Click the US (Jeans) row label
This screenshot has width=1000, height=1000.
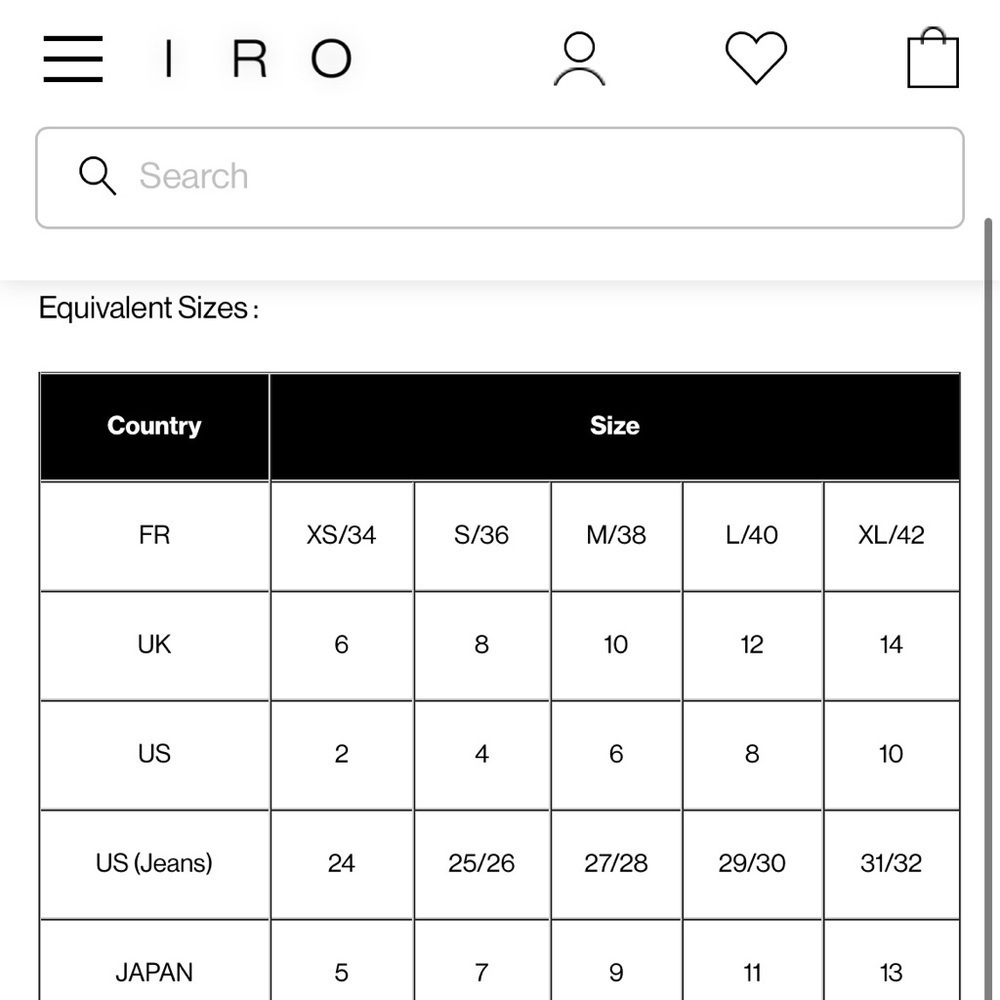pyautogui.click(x=154, y=864)
